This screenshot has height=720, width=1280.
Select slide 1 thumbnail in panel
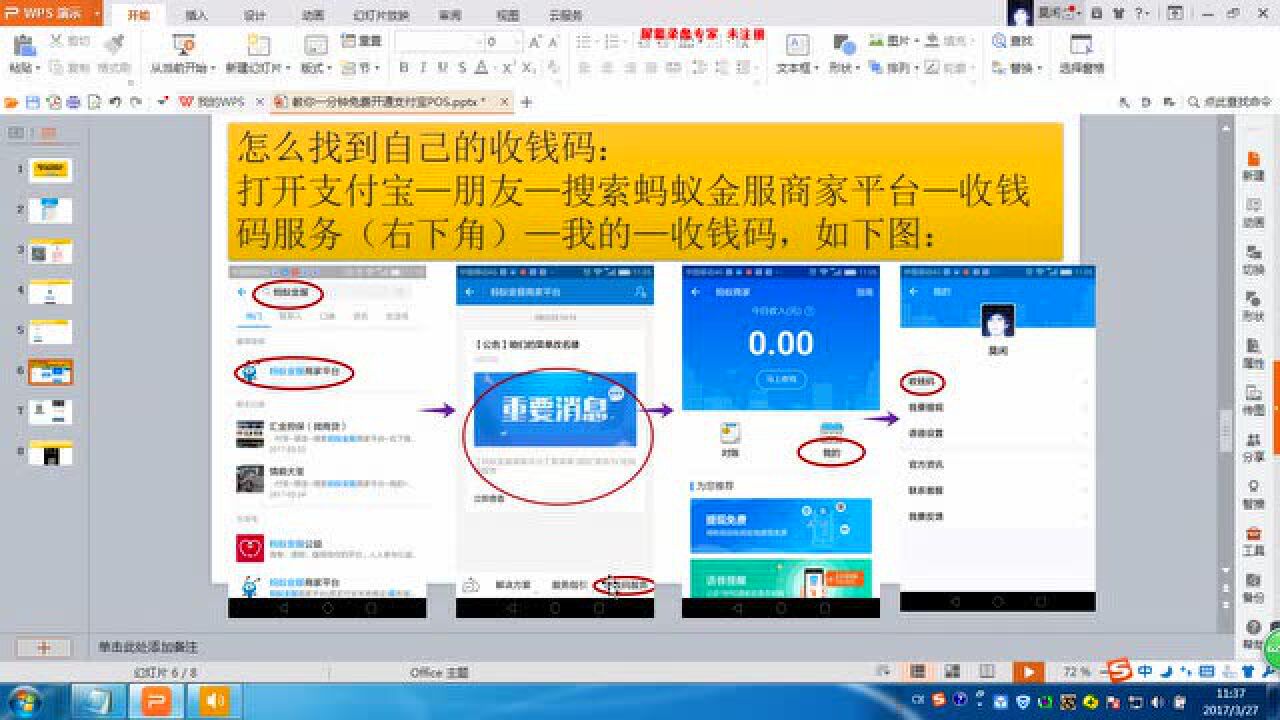[50, 170]
